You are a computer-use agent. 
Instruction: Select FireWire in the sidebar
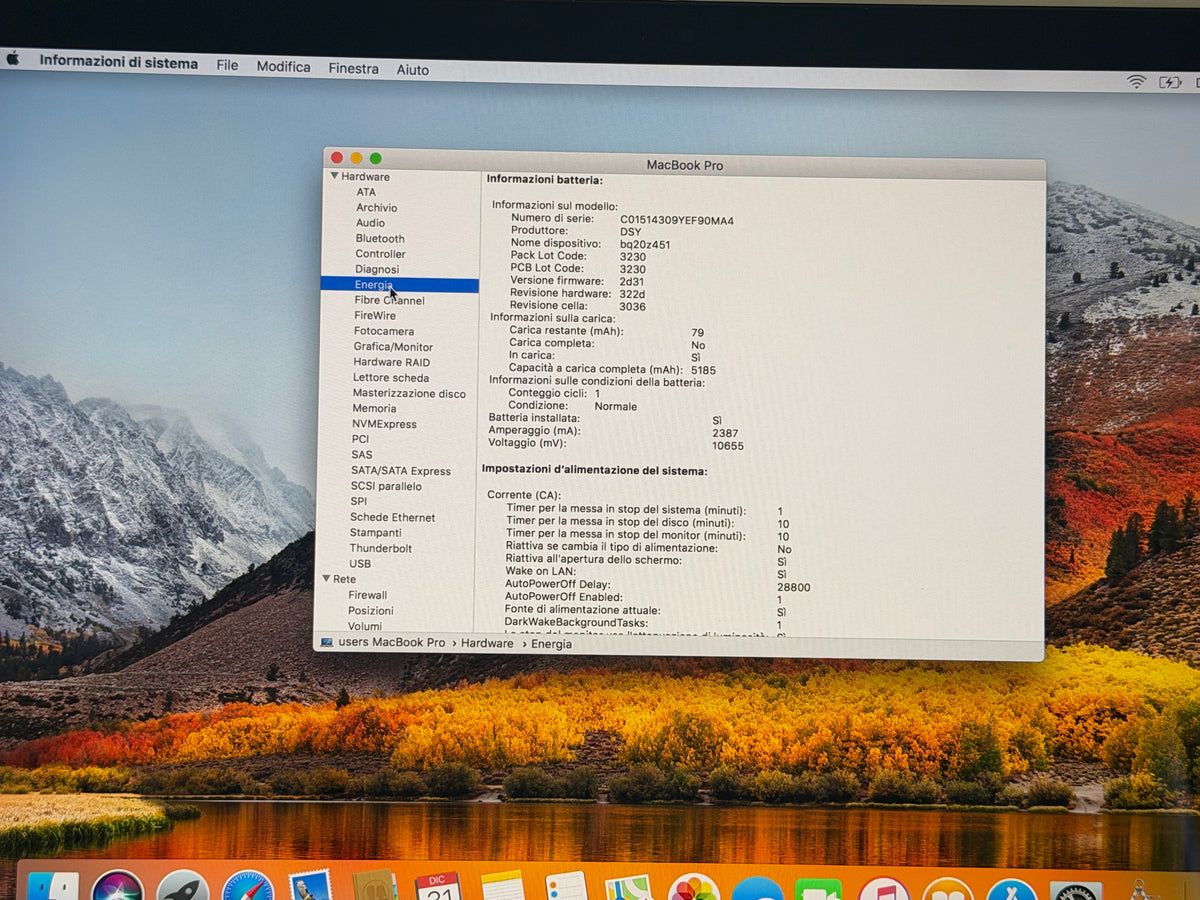[x=375, y=315]
